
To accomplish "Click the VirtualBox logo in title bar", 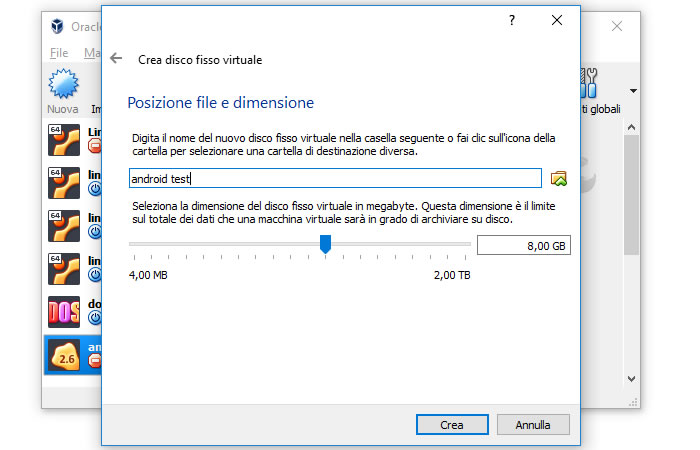I will point(57,26).
